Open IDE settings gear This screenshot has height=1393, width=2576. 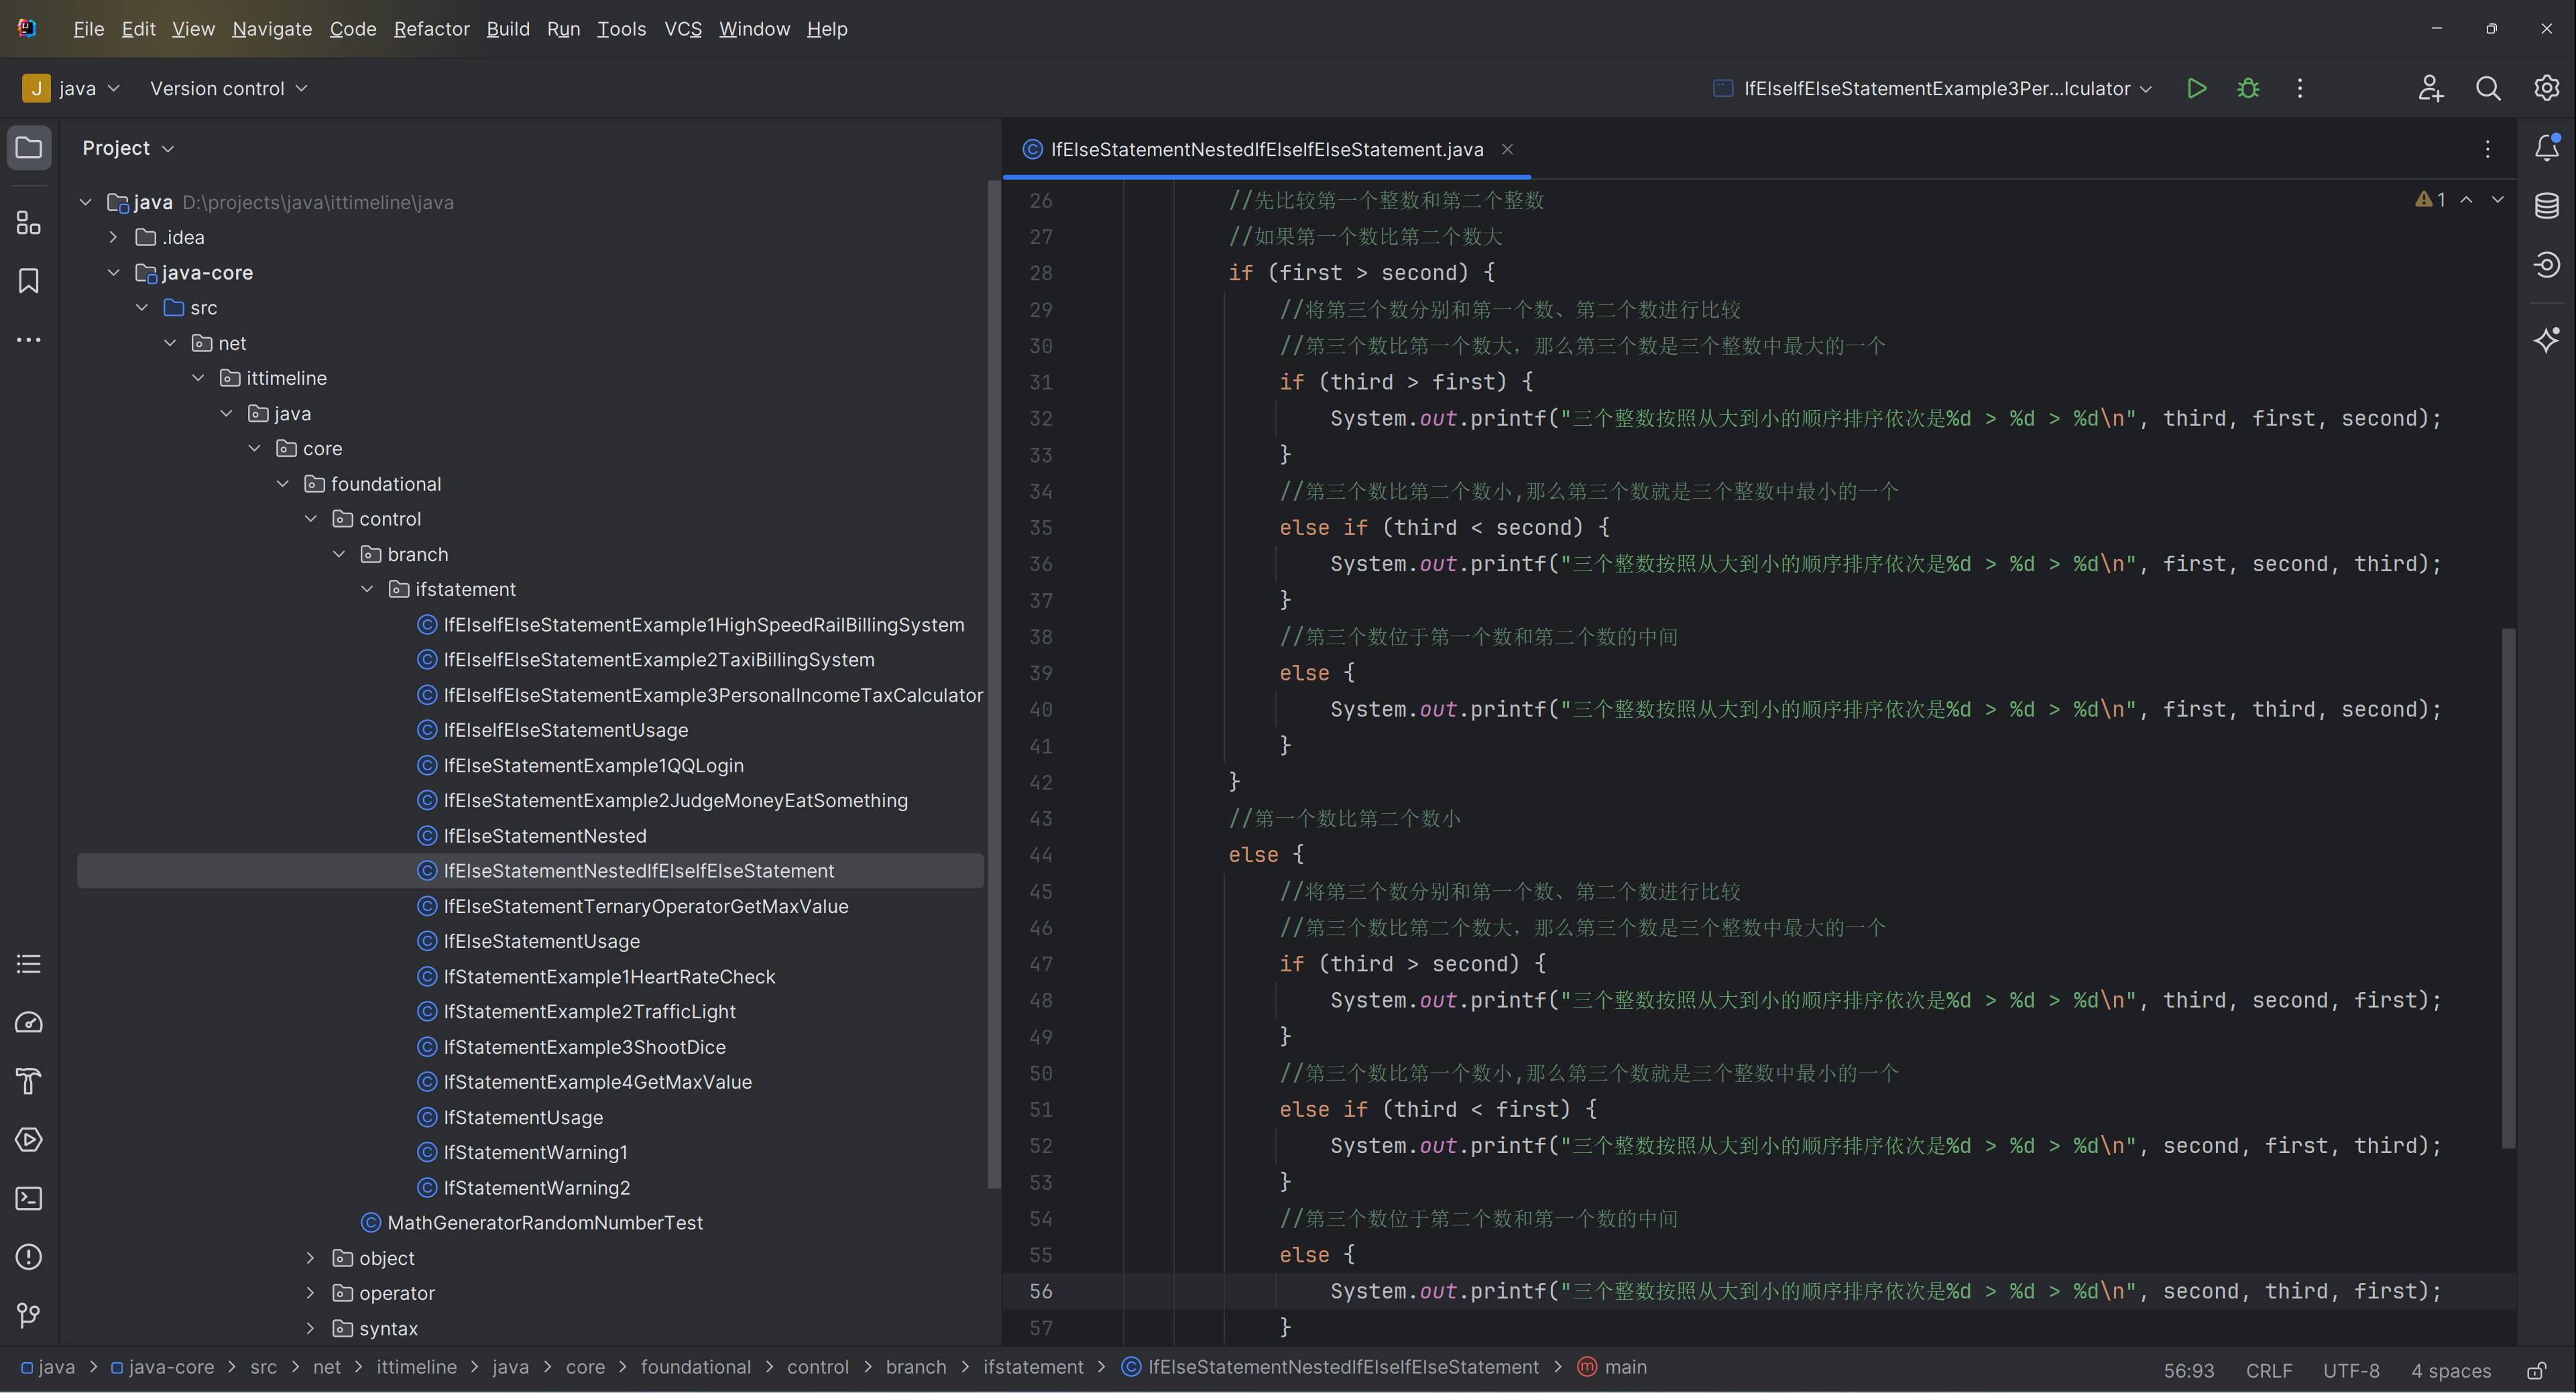point(2546,88)
